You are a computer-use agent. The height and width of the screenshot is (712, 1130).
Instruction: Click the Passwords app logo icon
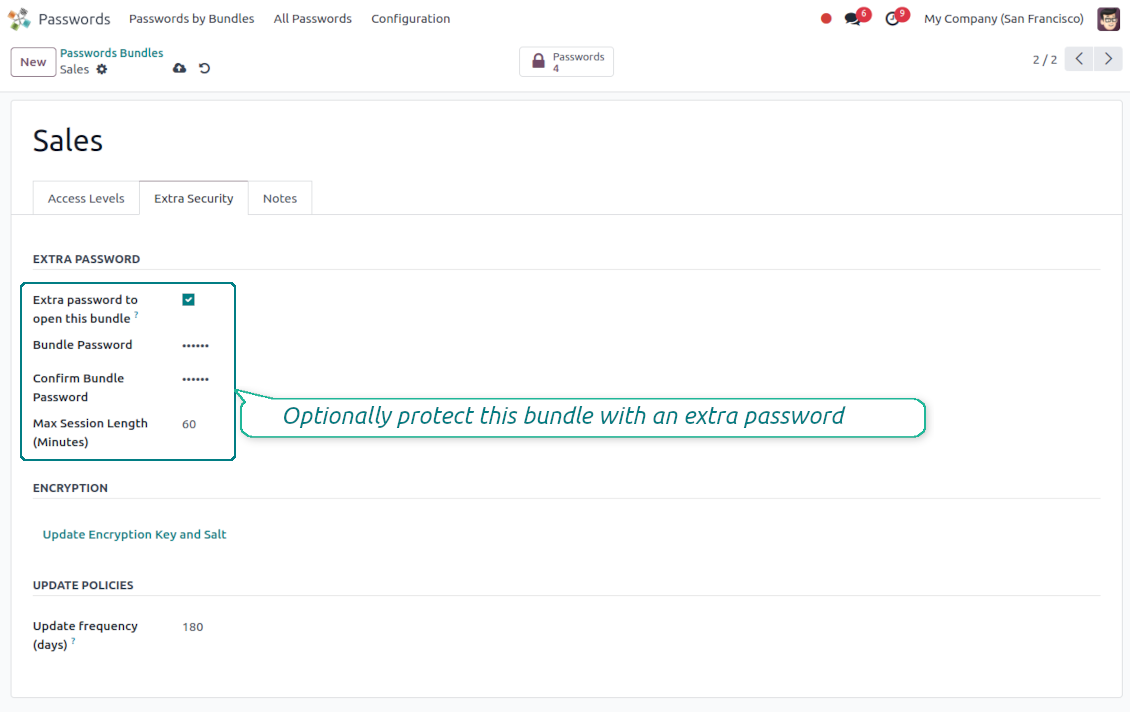coord(19,19)
